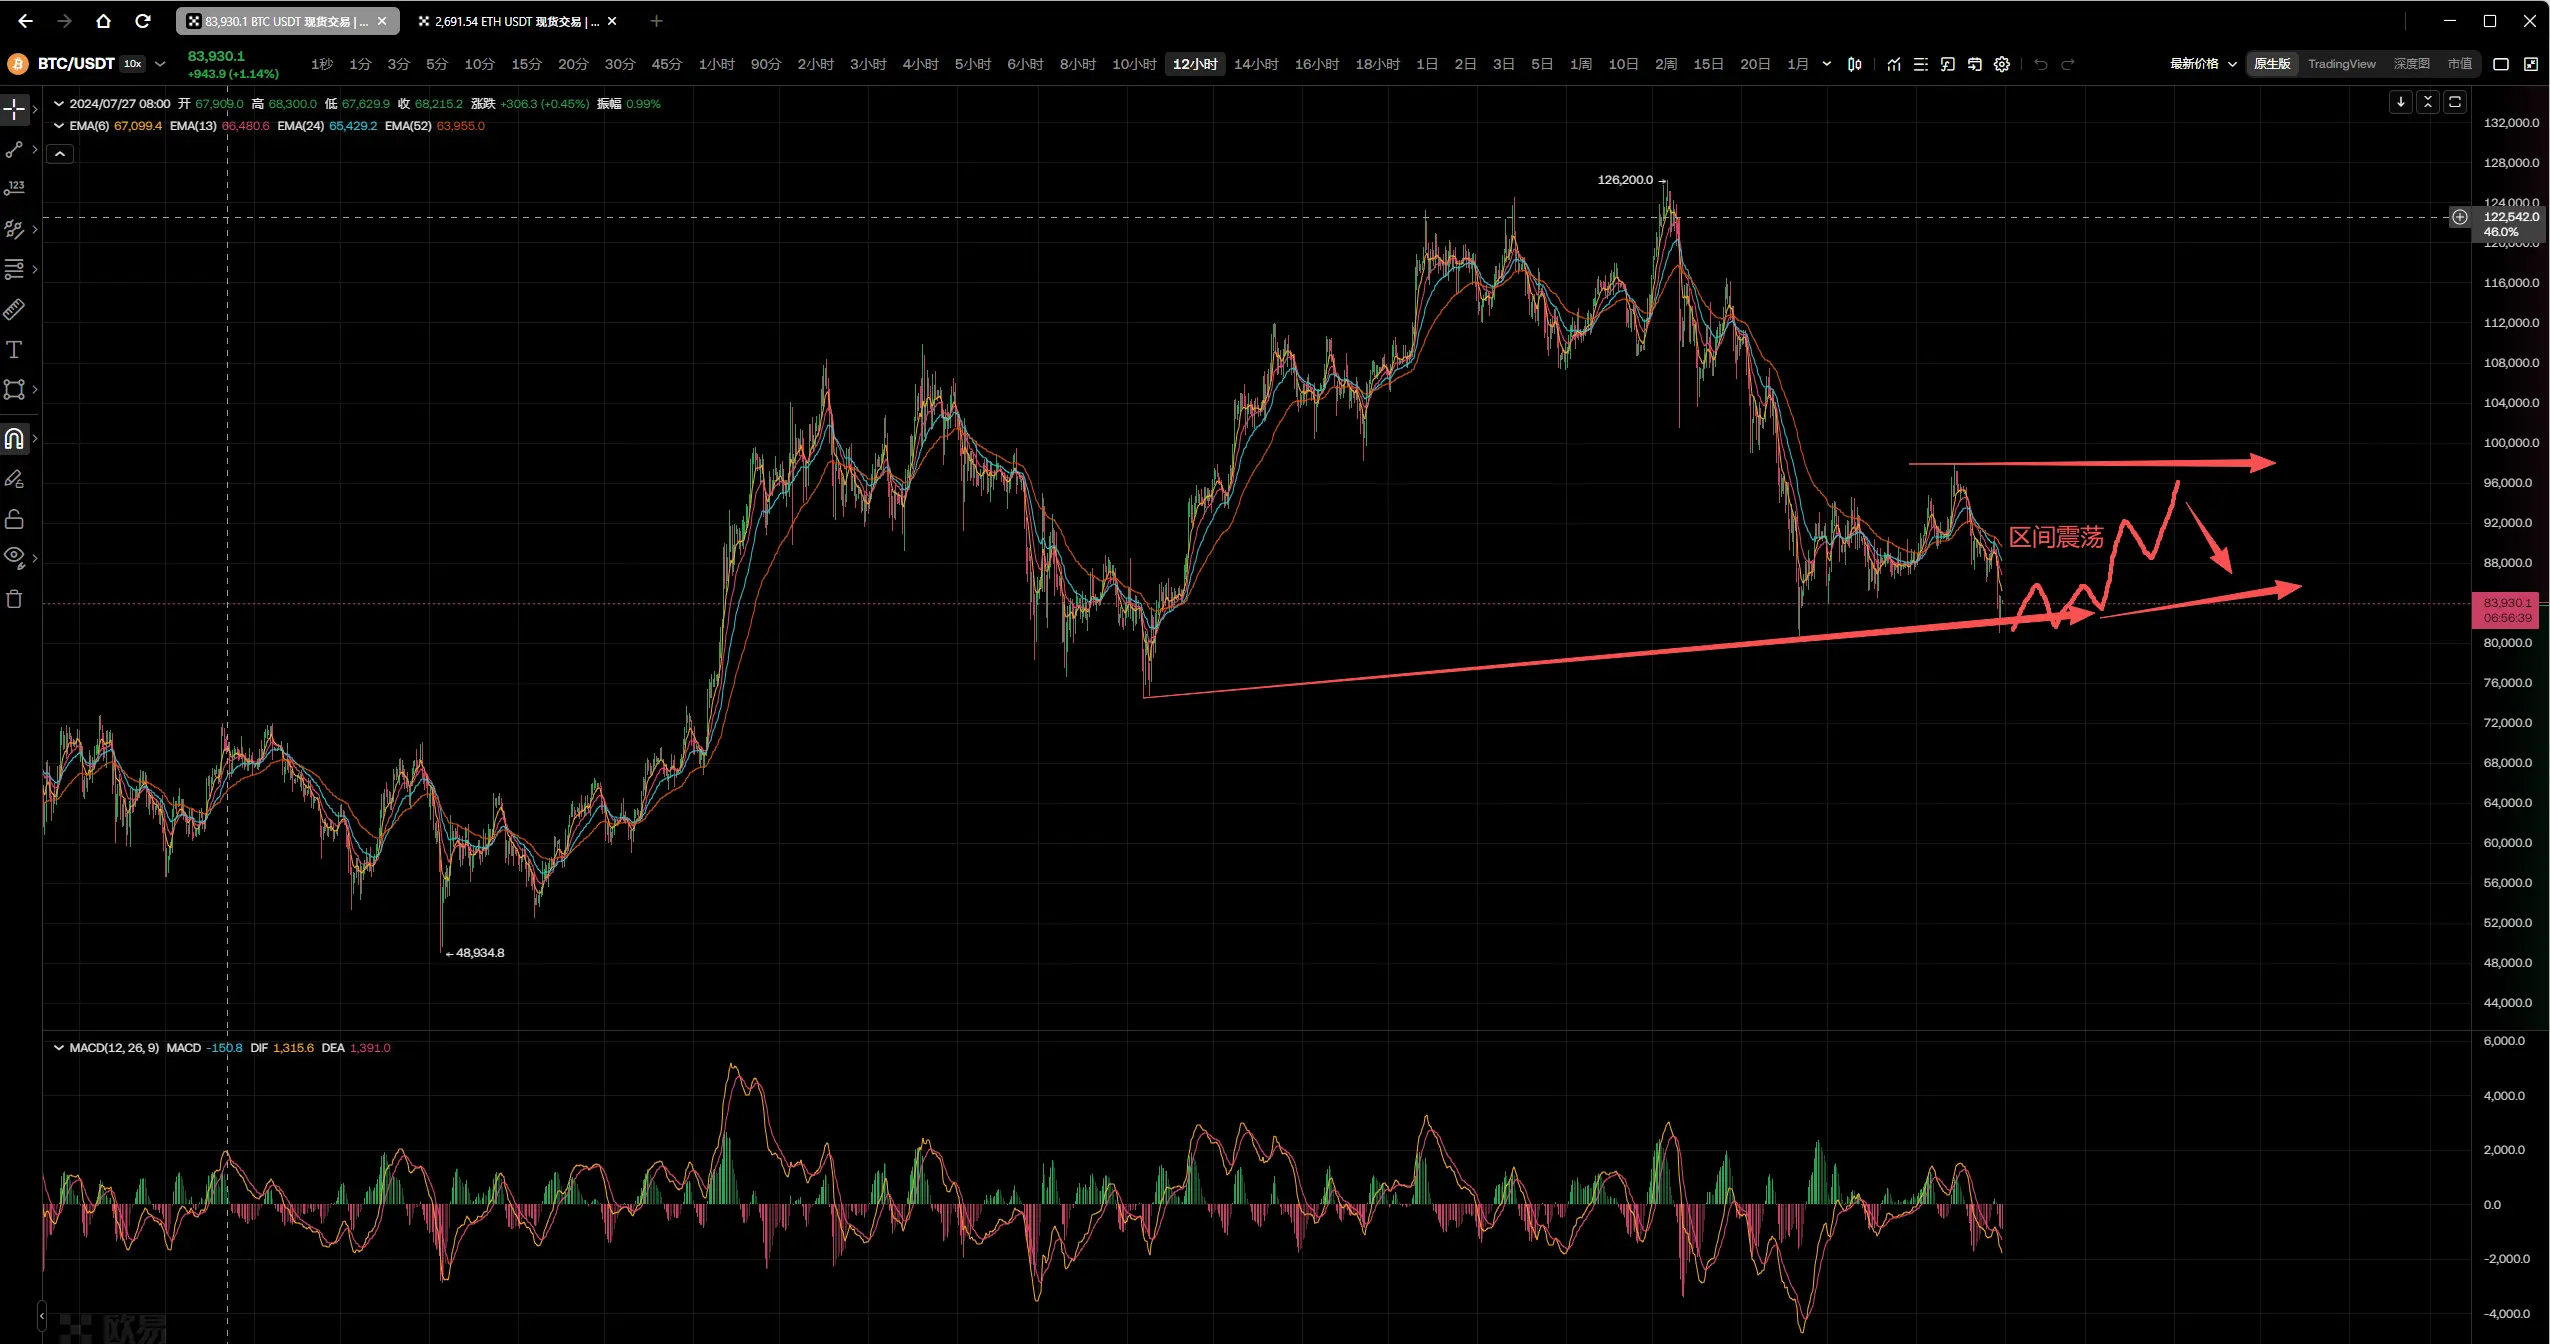2550x1344 pixels.
Task: Collapse the EMA indicator legend chevron
Action: point(59,126)
